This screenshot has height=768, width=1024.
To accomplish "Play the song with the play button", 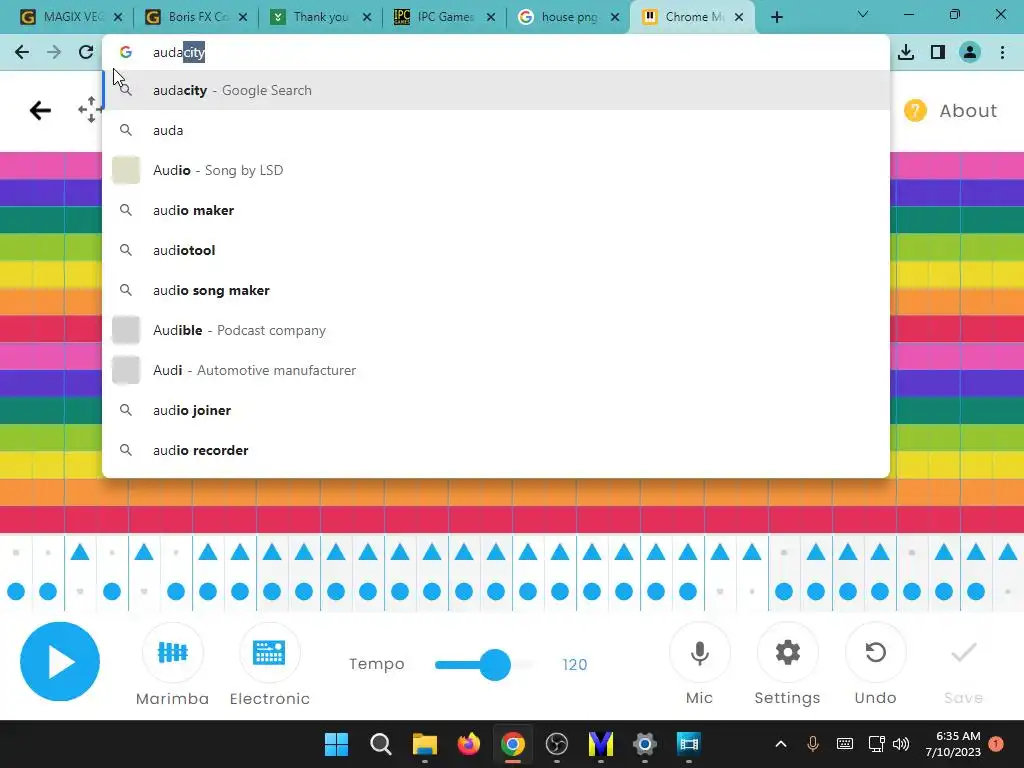I will [x=60, y=662].
